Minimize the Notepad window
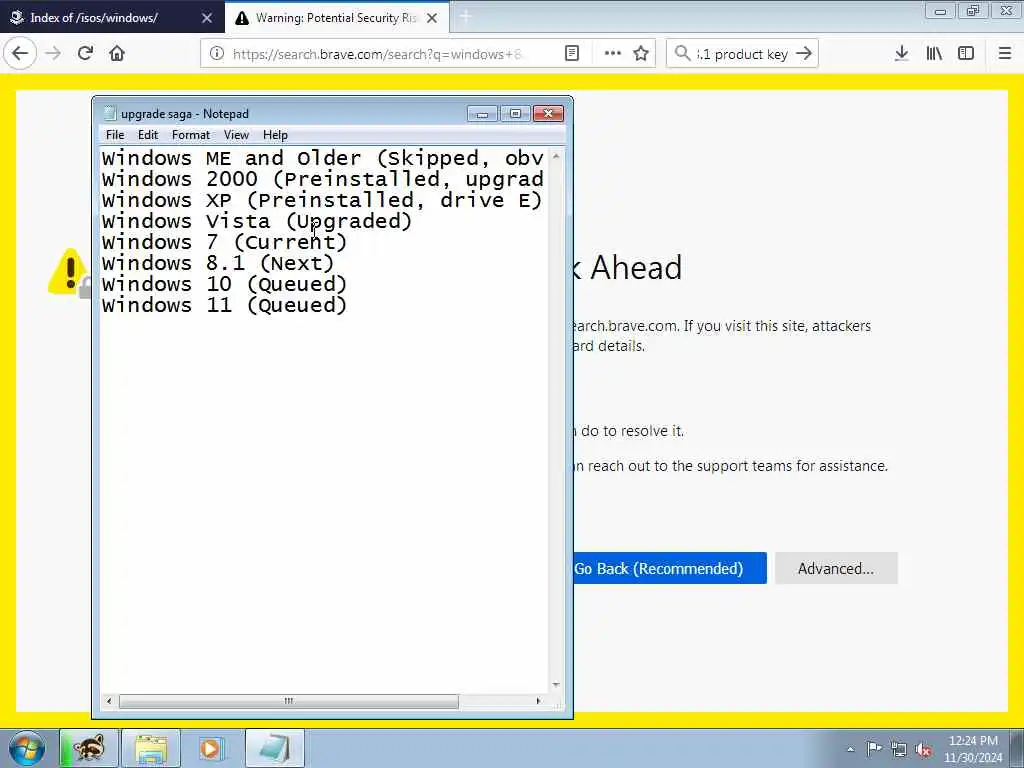 [483, 114]
